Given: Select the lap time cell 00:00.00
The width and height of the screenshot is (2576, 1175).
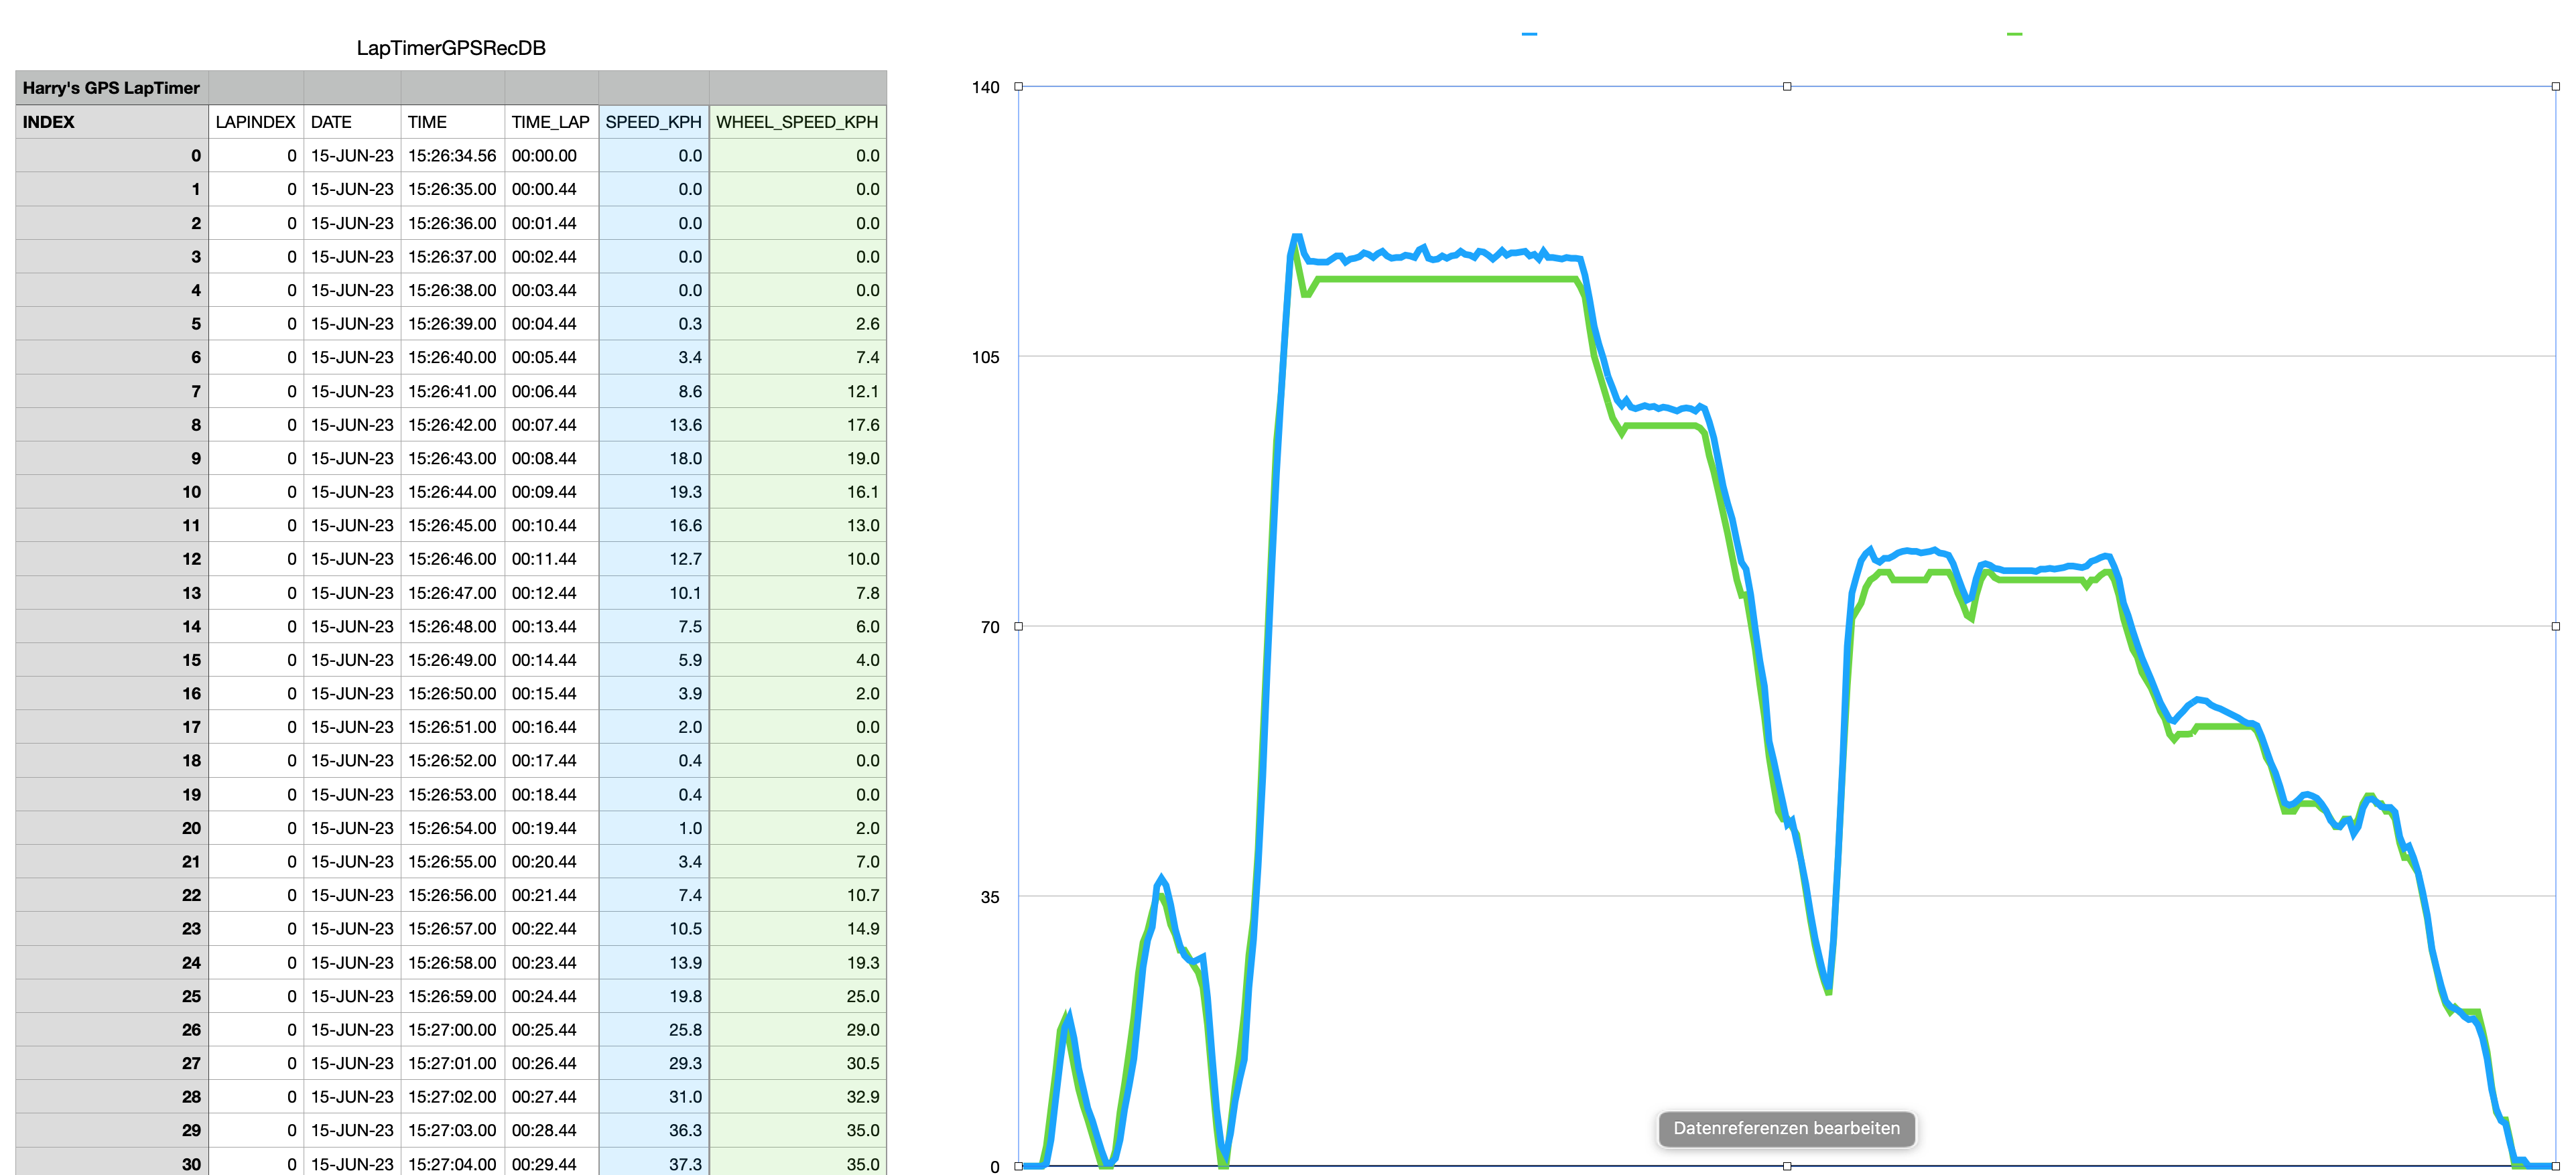Looking at the screenshot, I should tap(551, 156).
